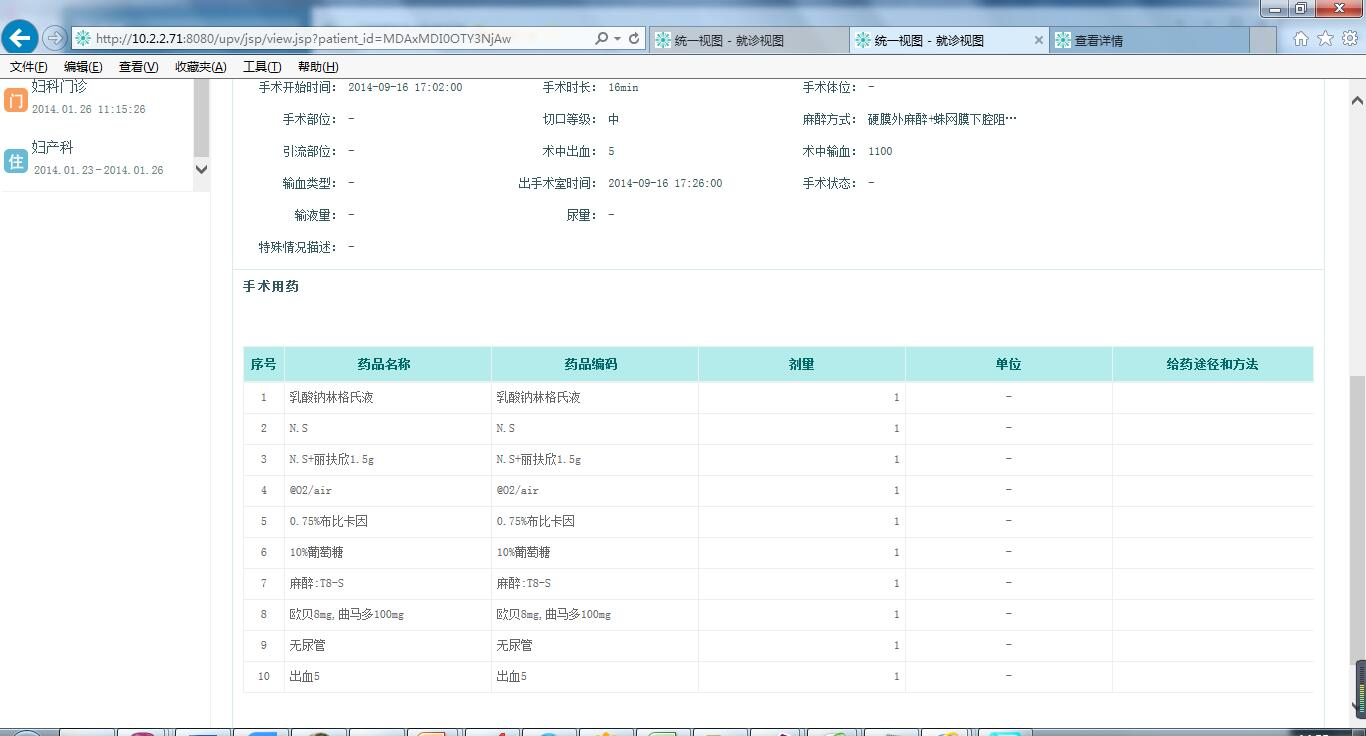Select the blue 住 inpatient visit icon
Image resolution: width=1366 pixels, height=736 pixels.
pyautogui.click(x=15, y=161)
